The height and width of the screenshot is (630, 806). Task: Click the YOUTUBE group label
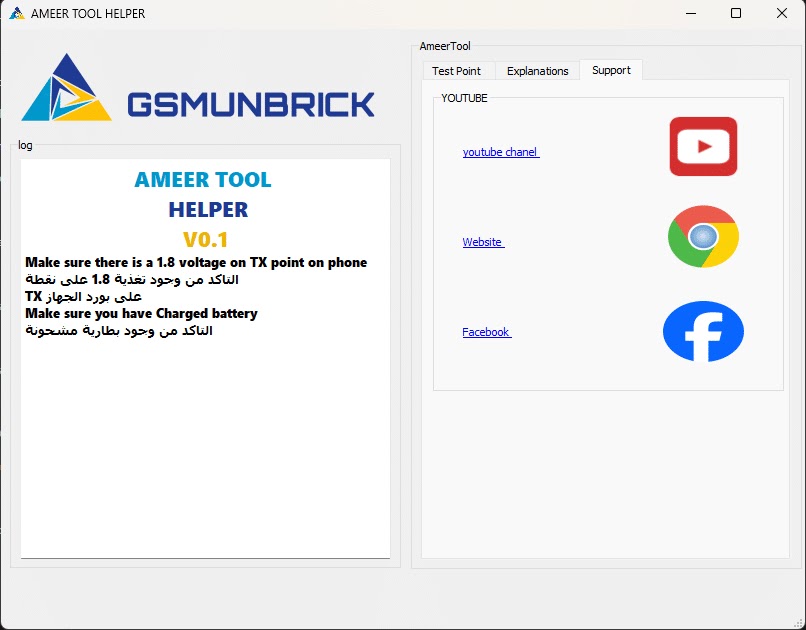pyautogui.click(x=464, y=98)
